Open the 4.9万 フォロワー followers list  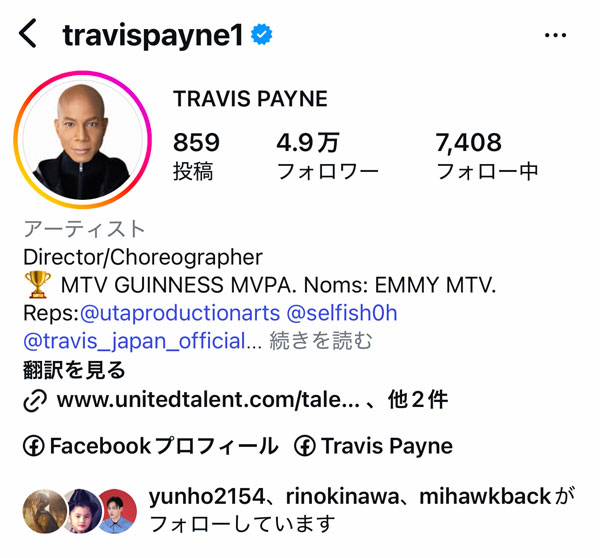coord(328,156)
